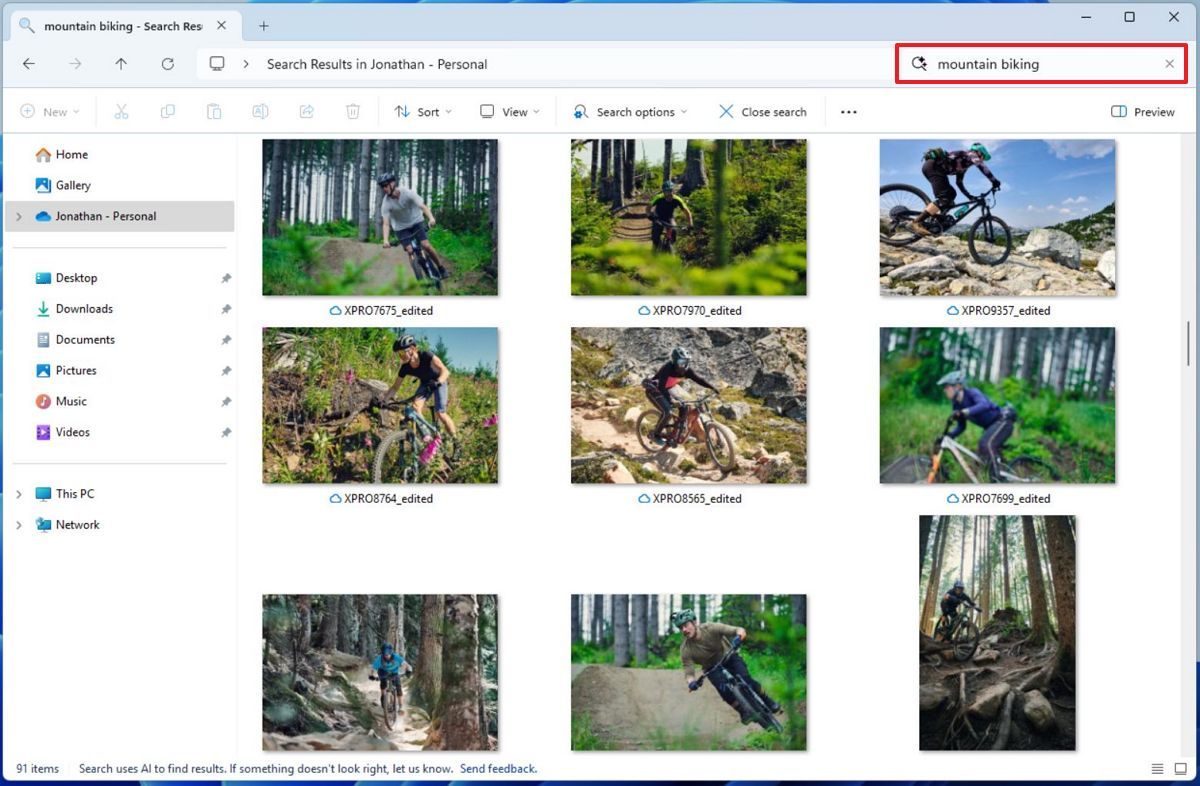Open the Sort dropdown
Viewport: 1200px width, 786px height.
coord(423,111)
